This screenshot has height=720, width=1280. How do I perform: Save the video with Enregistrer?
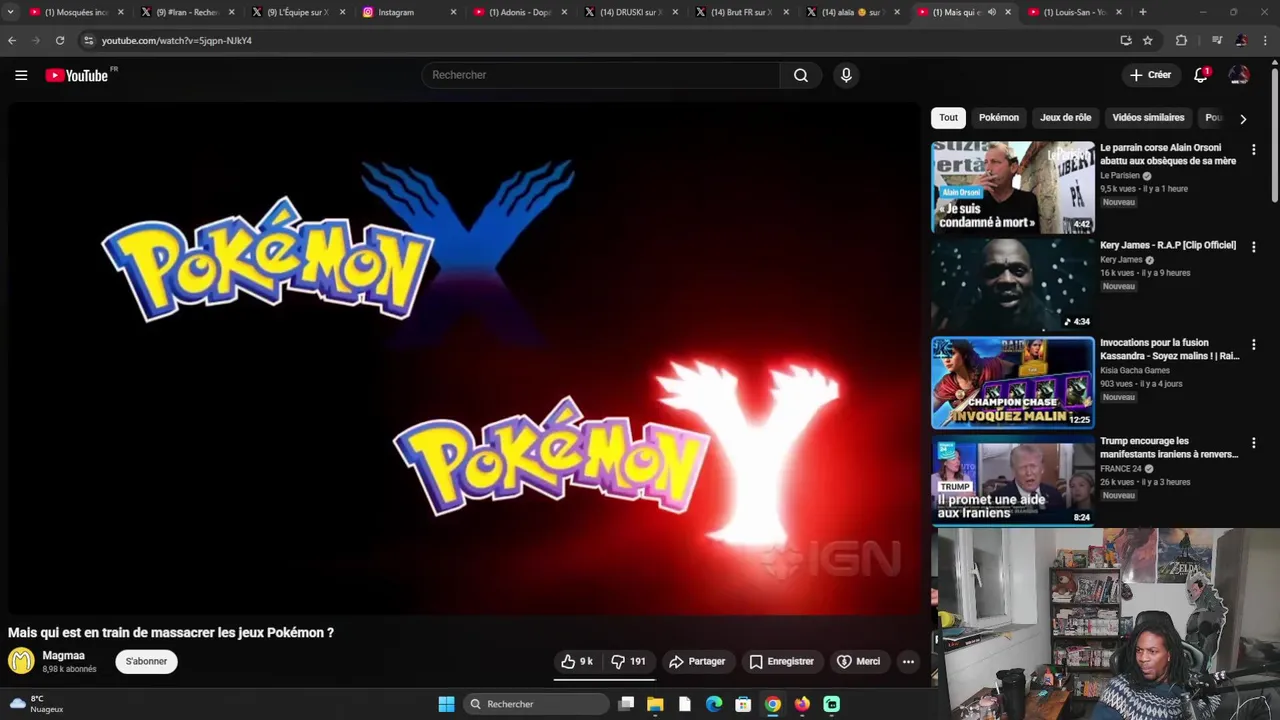[x=781, y=661]
